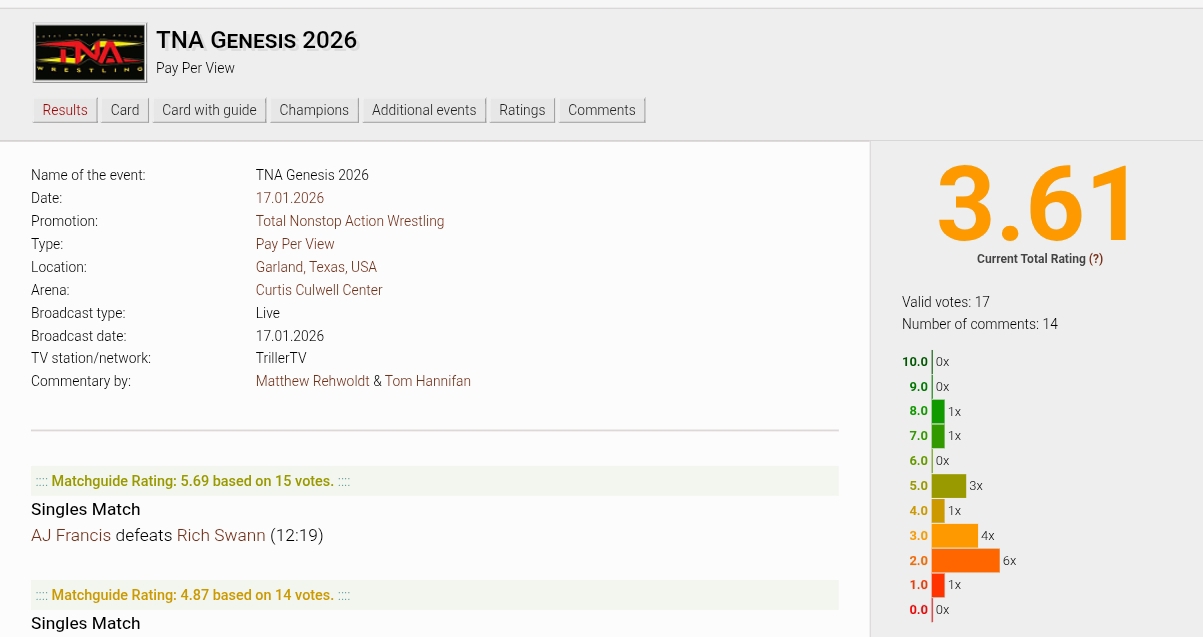Open Tom Hannifan commentator profile
Image resolution: width=1203 pixels, height=637 pixels.
(428, 381)
